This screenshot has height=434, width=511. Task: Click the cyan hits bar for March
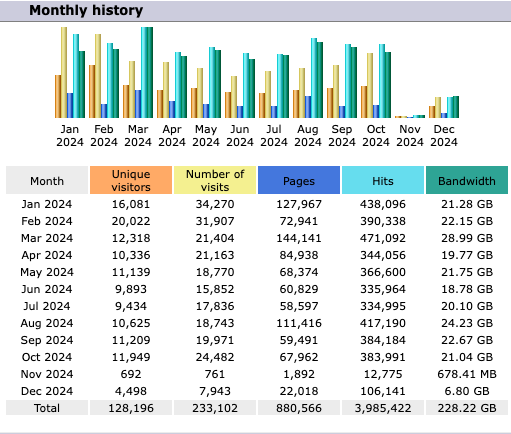click(144, 72)
